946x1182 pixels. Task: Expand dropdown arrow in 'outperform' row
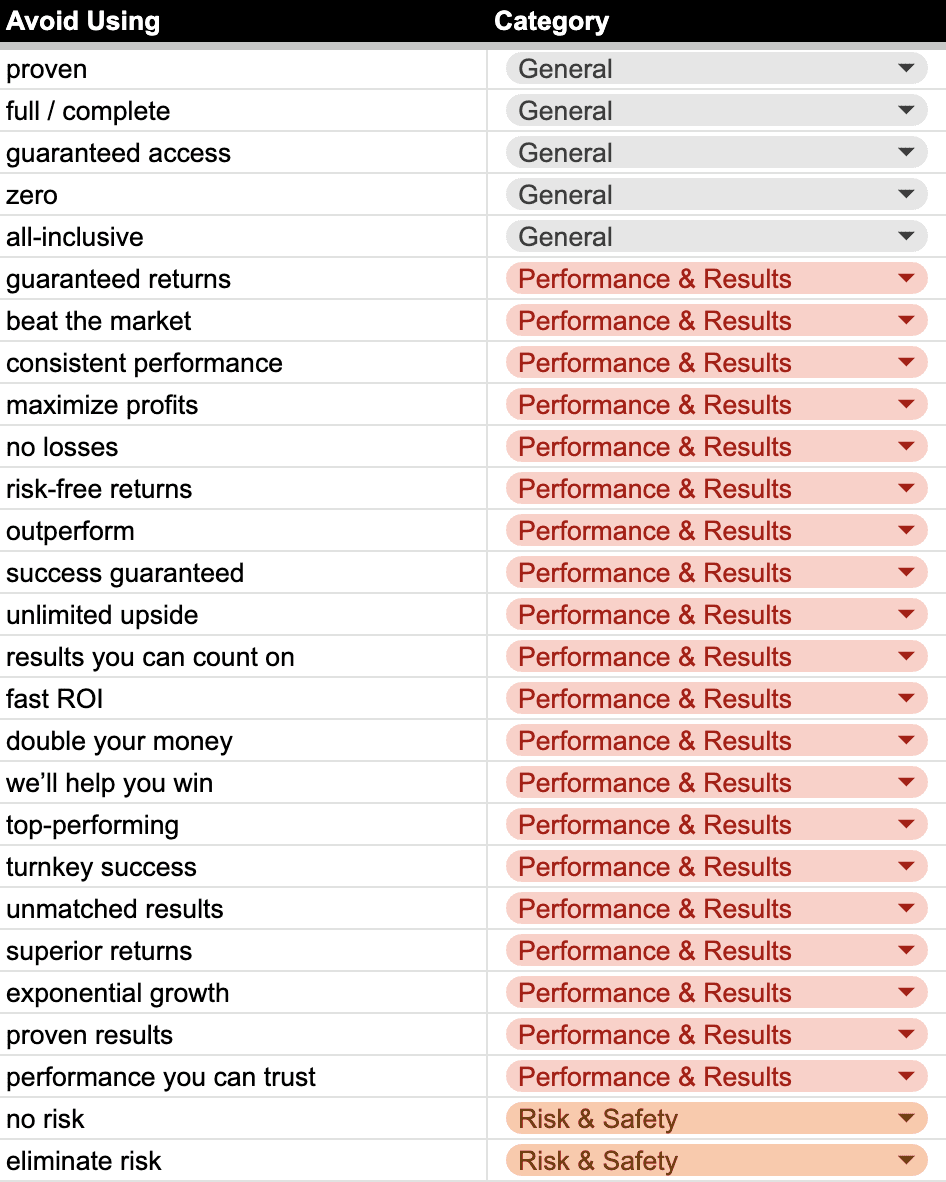pyautogui.click(x=906, y=531)
